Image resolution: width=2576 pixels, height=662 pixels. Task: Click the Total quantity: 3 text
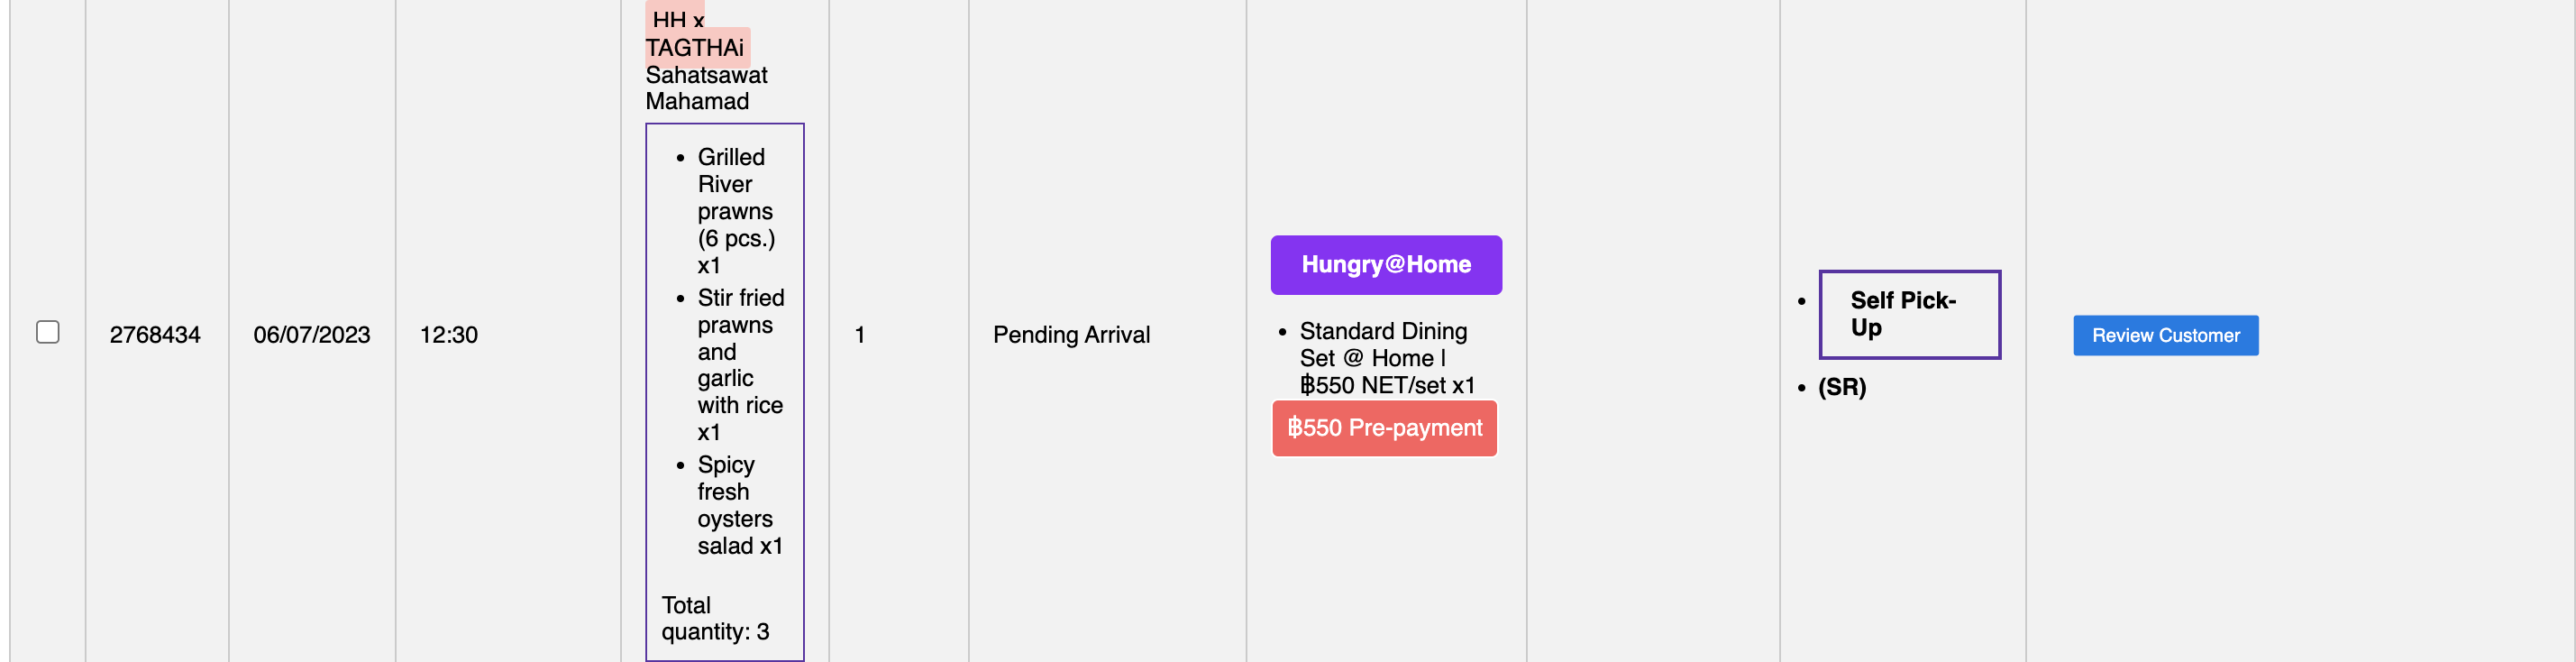714,618
